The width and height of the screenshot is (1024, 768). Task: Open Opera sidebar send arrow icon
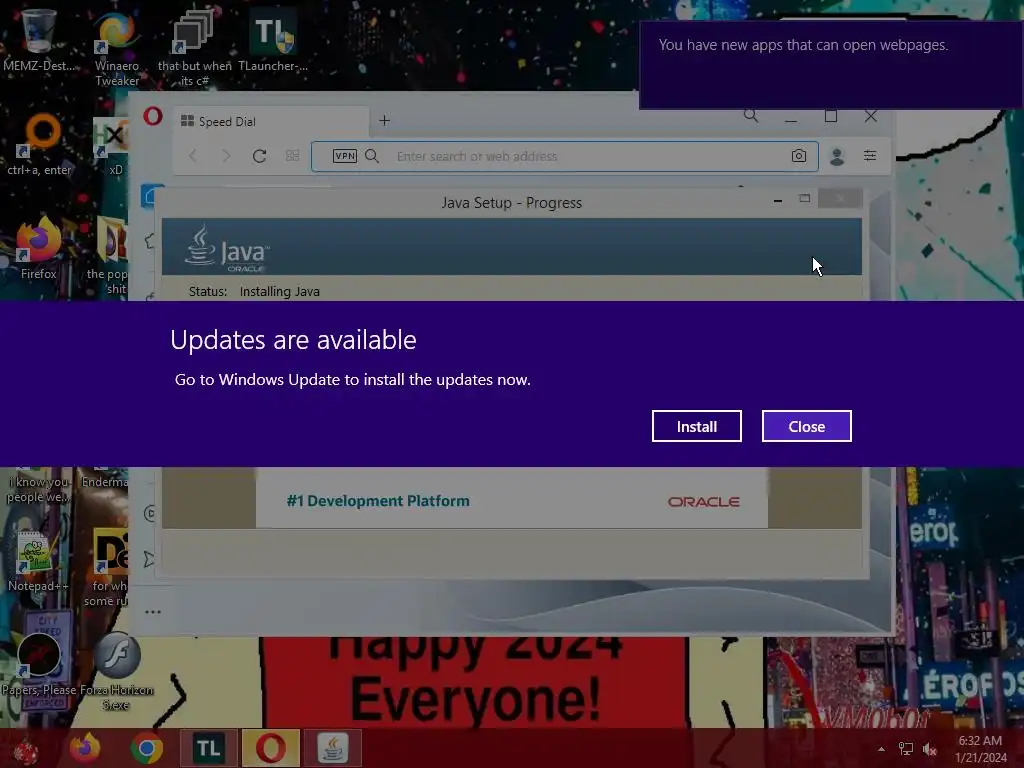pyautogui.click(x=149, y=559)
